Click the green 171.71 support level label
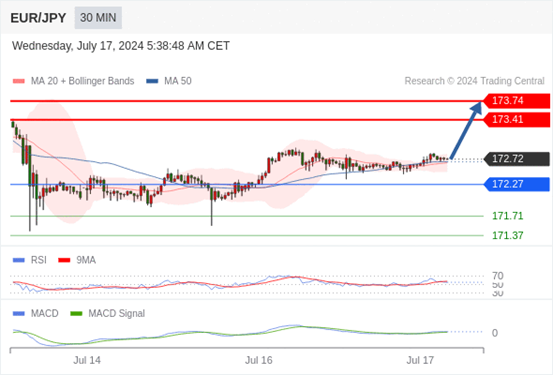Viewport: 553px width, 375px height. (x=508, y=216)
